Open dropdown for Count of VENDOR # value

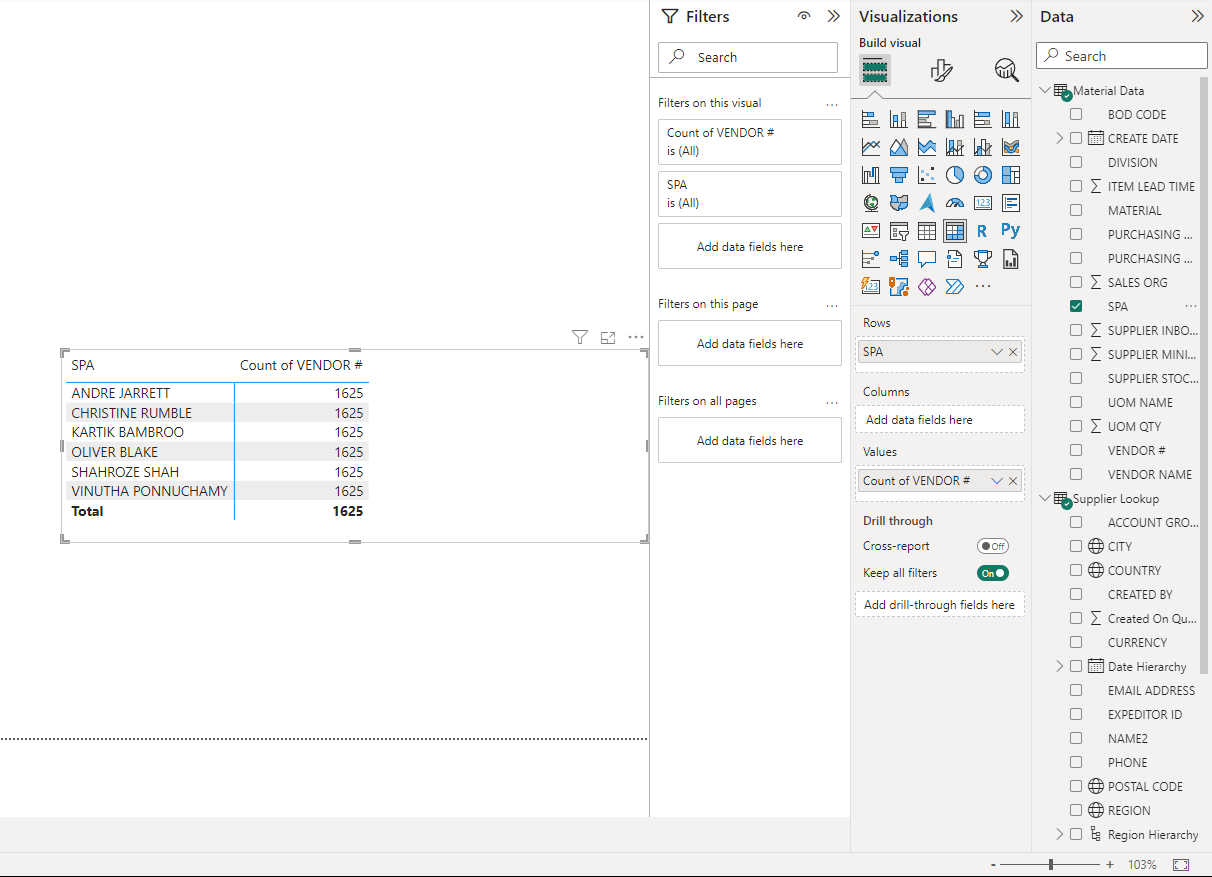996,481
